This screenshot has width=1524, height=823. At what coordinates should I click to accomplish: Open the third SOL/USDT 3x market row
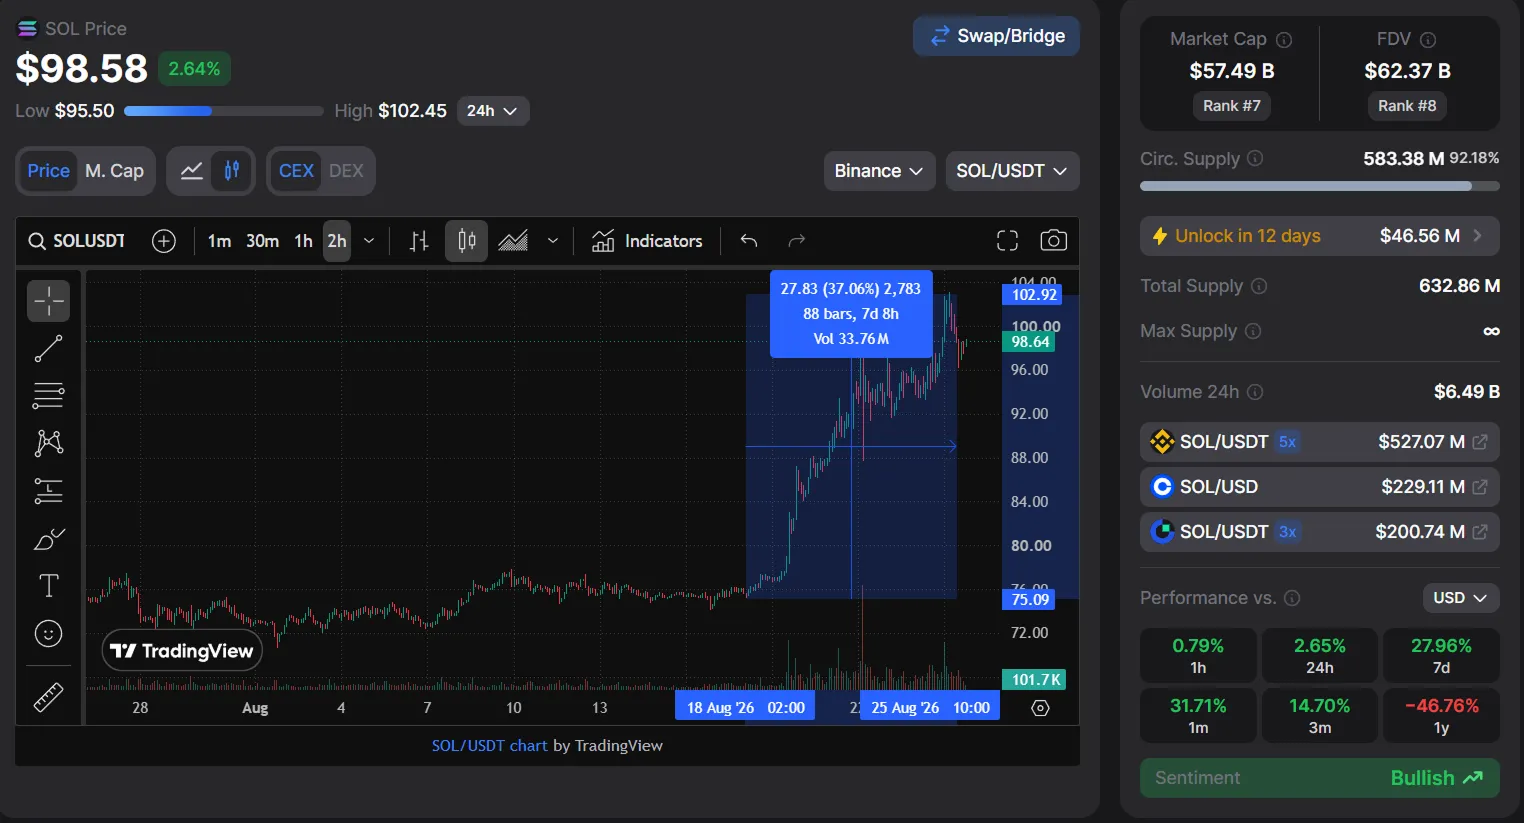[1320, 532]
